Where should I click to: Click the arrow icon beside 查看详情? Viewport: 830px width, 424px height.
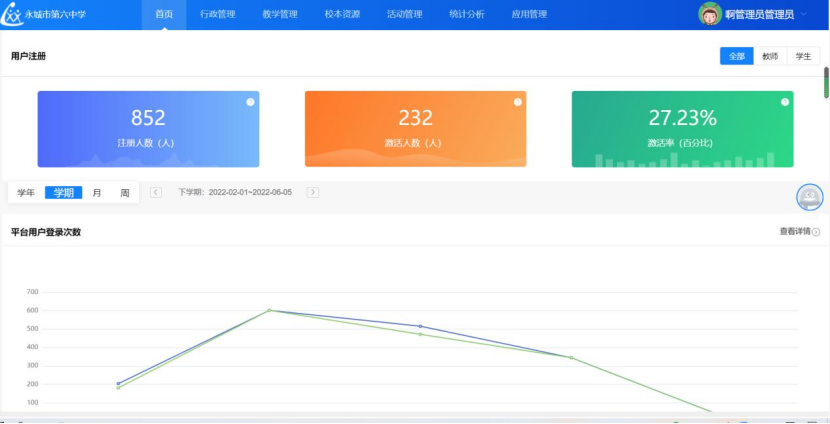pyautogui.click(x=816, y=232)
